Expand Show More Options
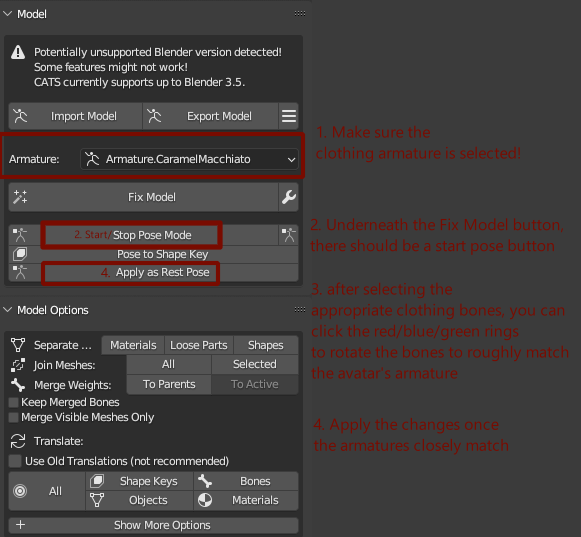Viewport: 581px width, 537px height. [x=153, y=525]
